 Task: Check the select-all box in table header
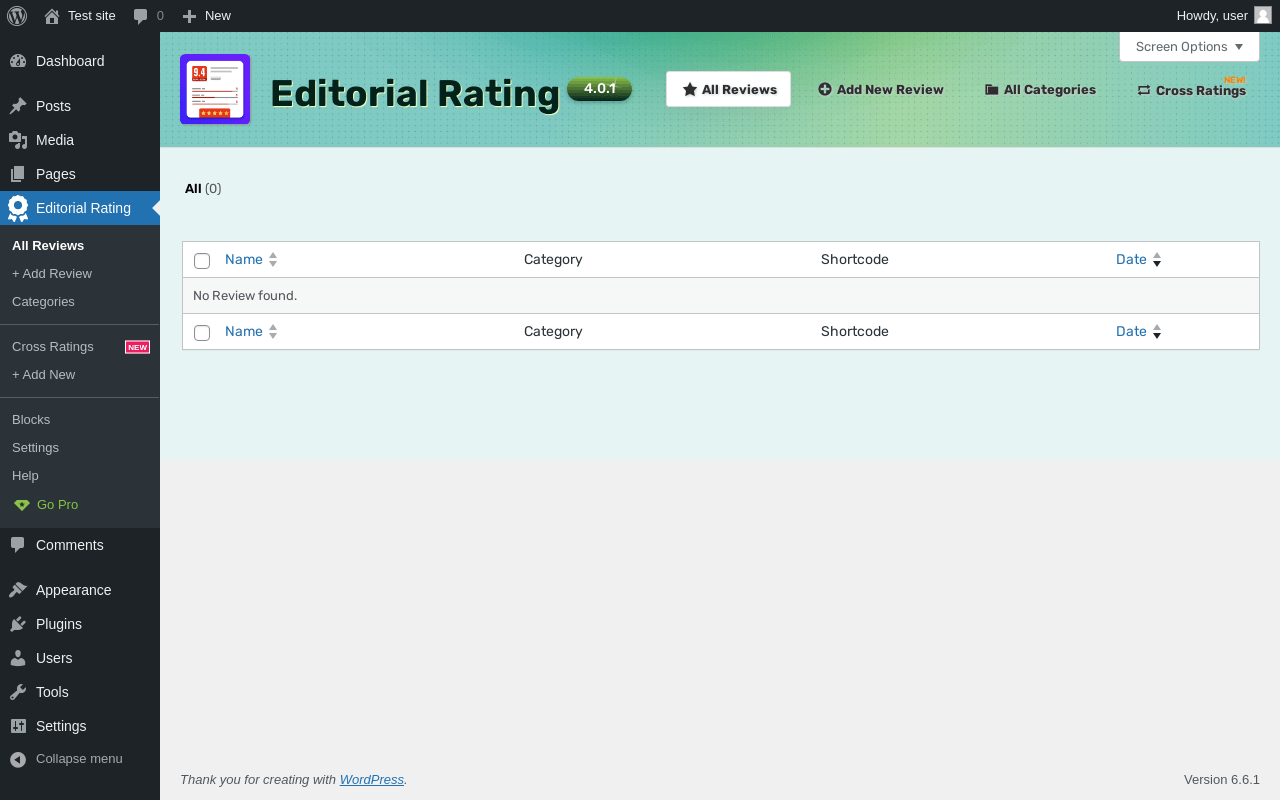pos(202,260)
